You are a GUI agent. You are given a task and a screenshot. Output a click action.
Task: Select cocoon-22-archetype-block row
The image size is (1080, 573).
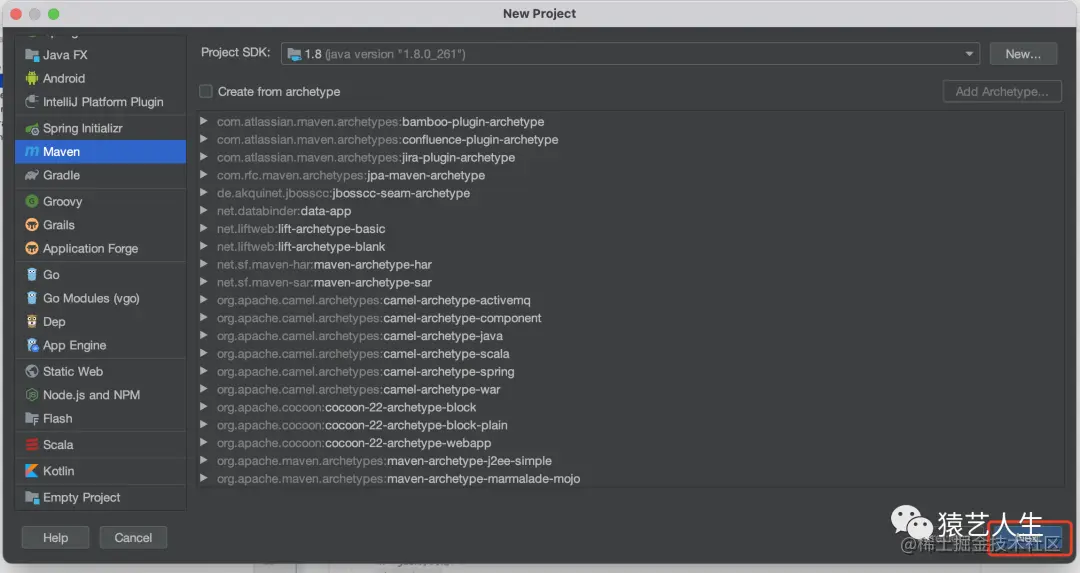[630, 408]
